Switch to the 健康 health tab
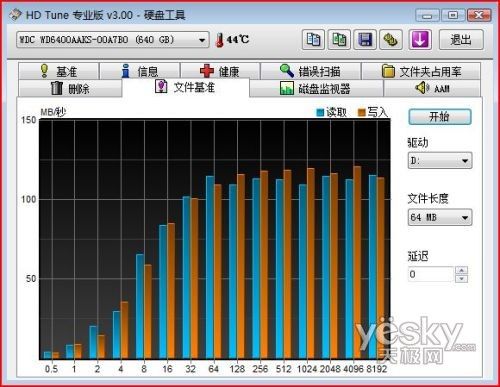 [x=220, y=71]
